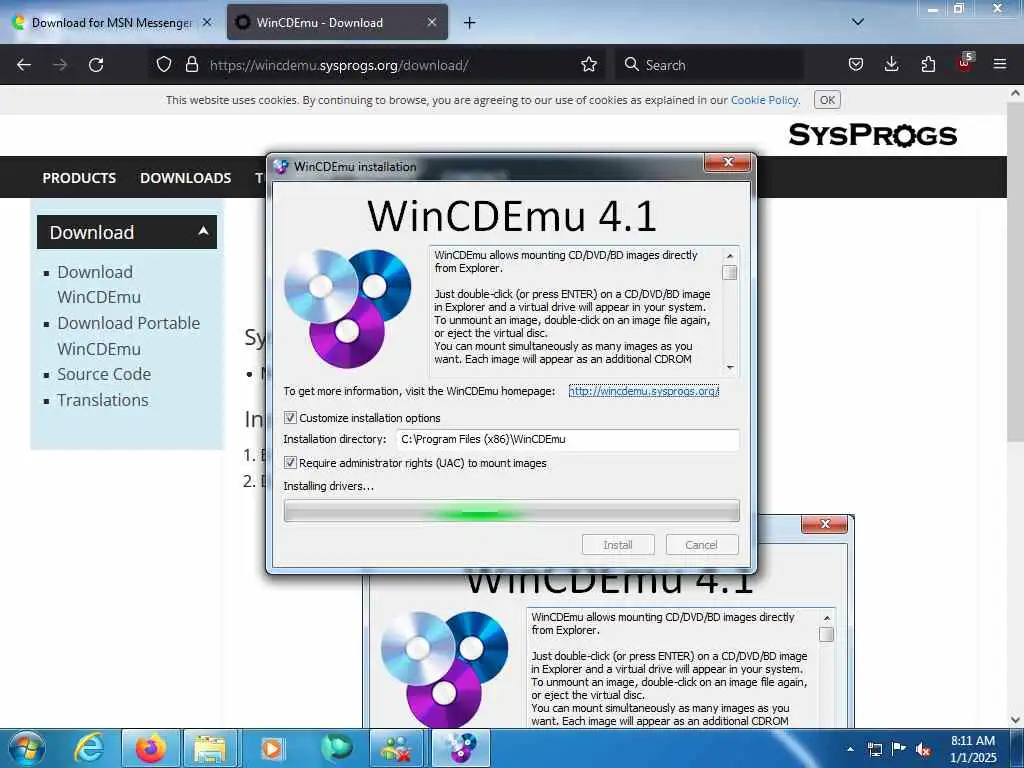Screen dimensions: 1024x768
Task: Open the Messenger people taskbar icon
Action: 396,748
